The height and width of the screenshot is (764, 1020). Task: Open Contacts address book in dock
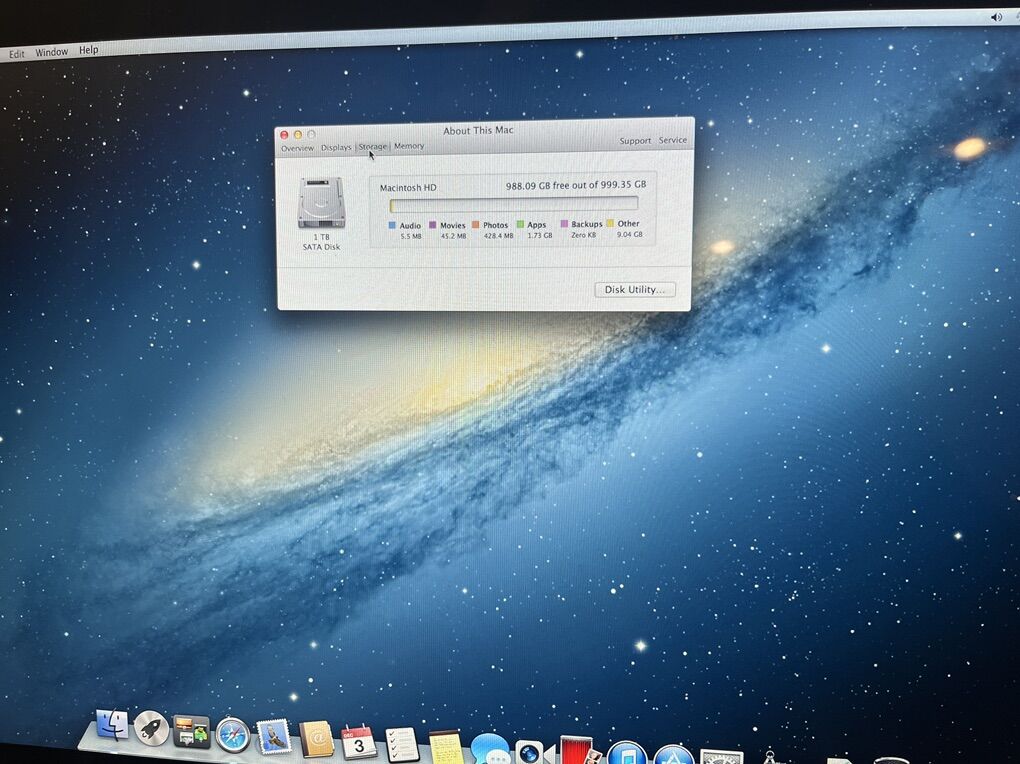tap(316, 739)
